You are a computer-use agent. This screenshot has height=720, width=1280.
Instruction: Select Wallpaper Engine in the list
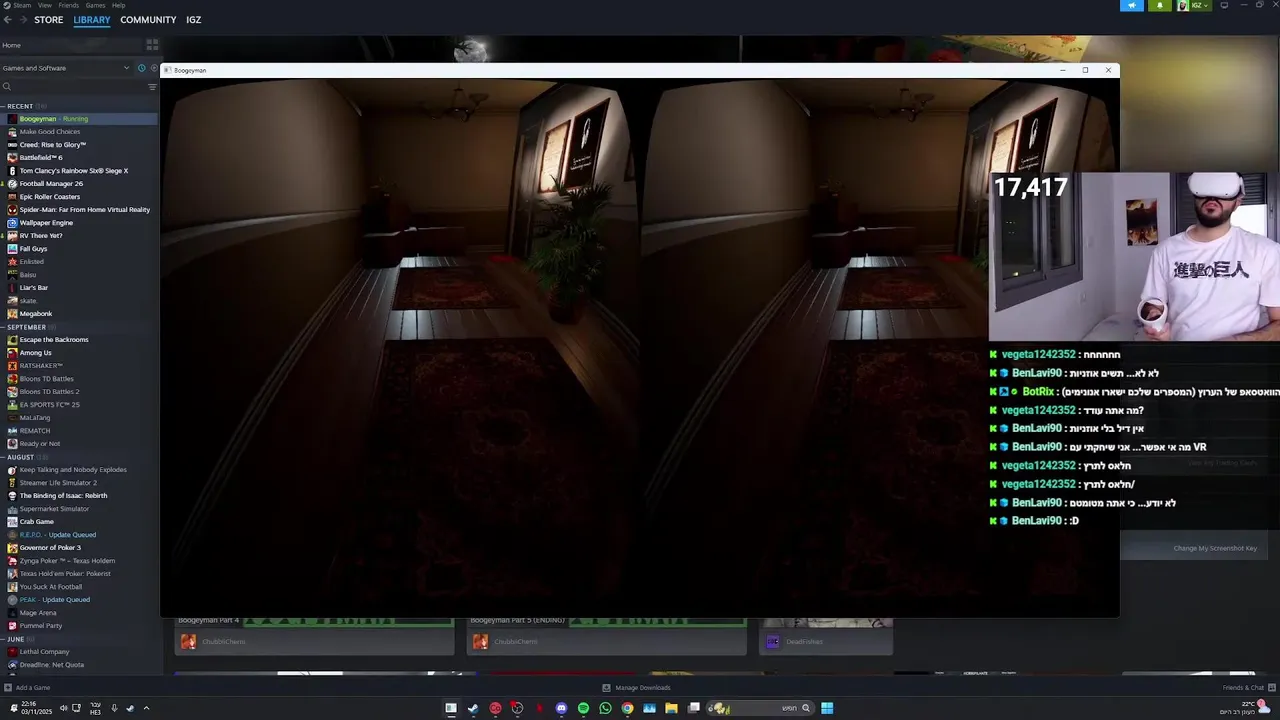(79, 223)
